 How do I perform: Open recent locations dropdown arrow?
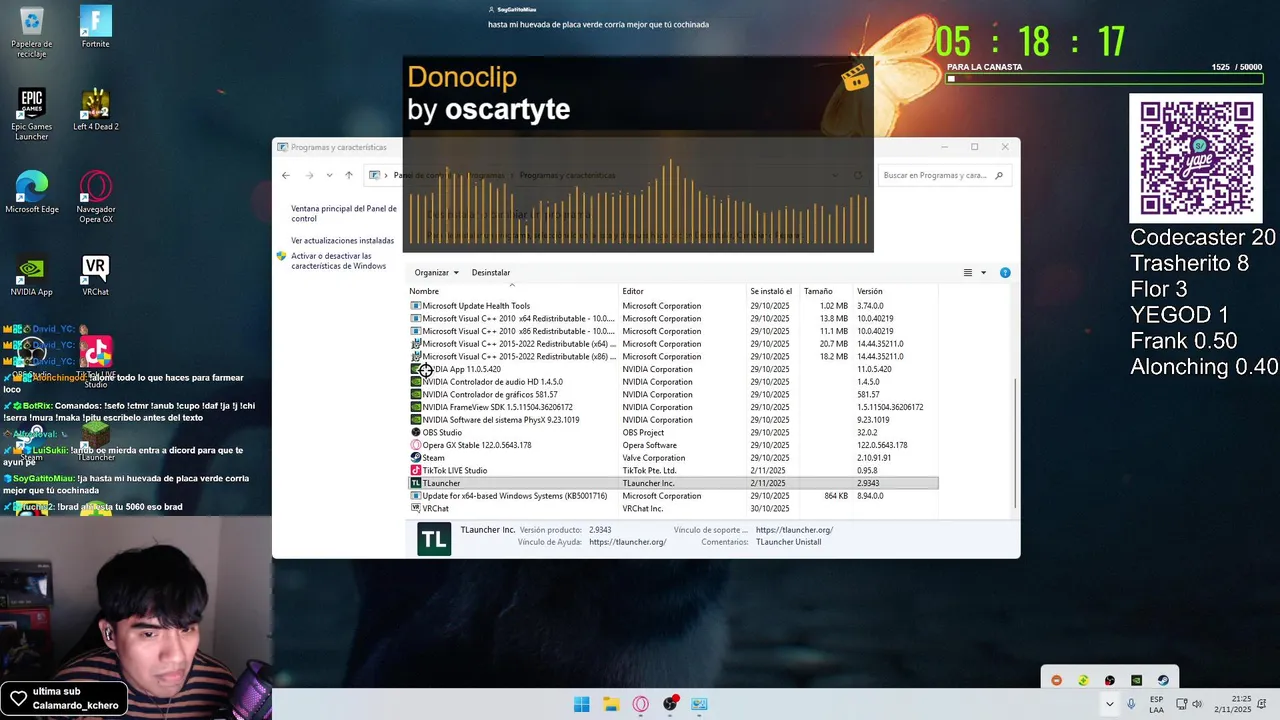(330, 175)
